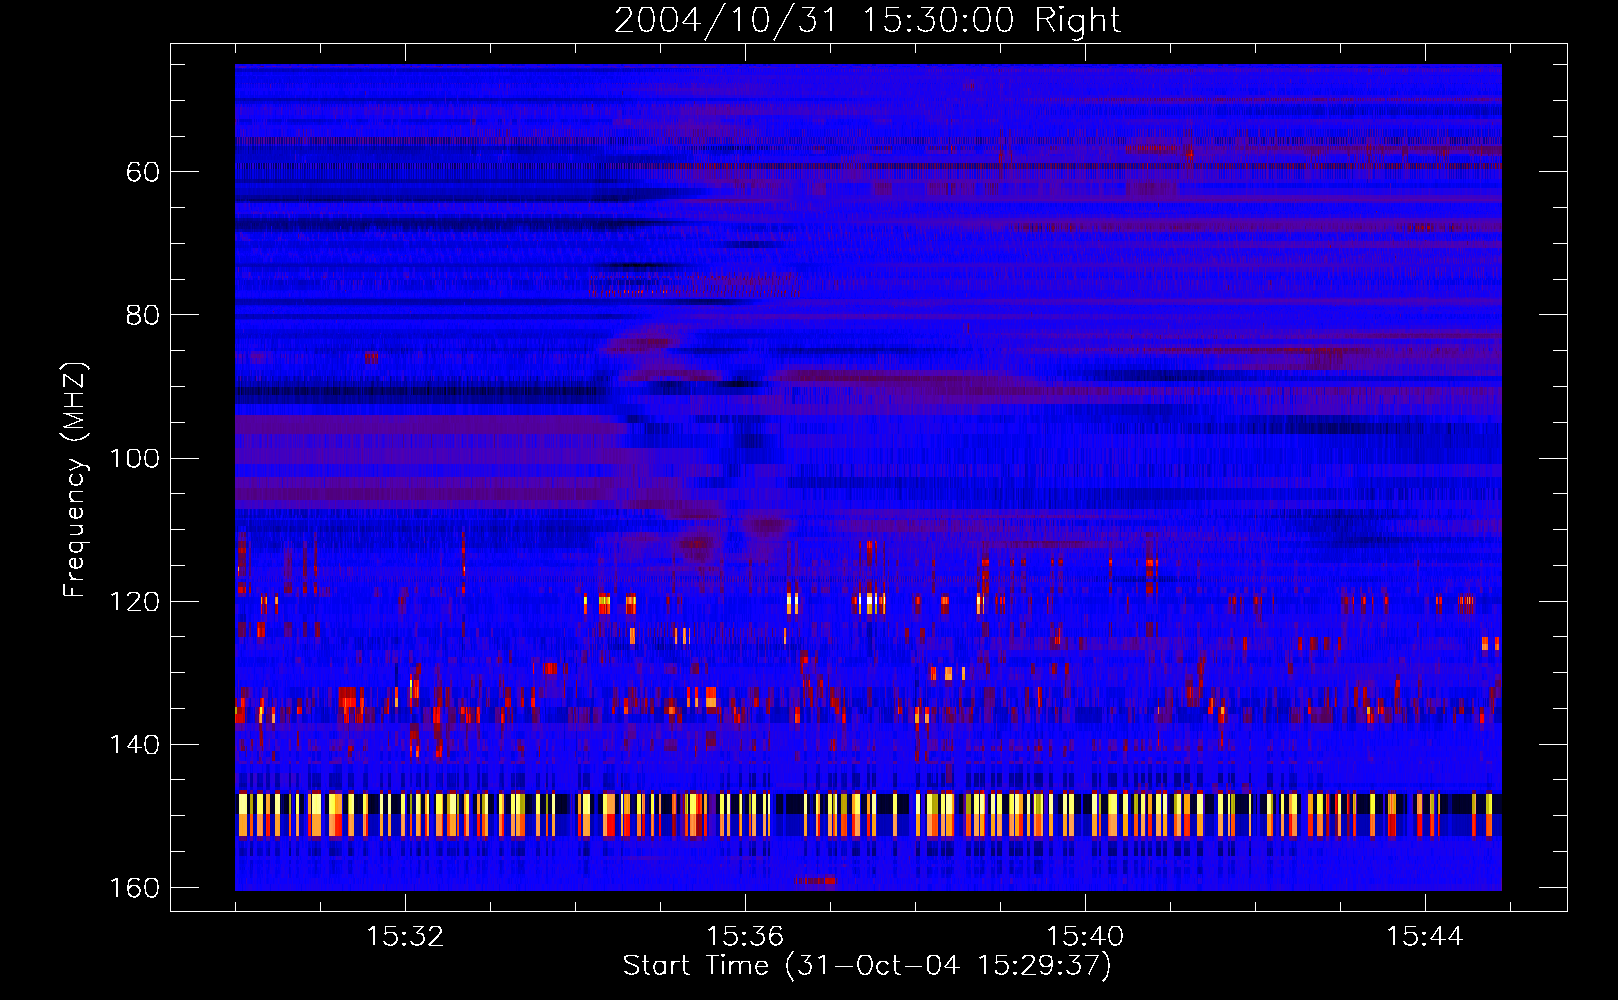1618x1000 pixels.
Task: Select the 60 frequency tick label
Action: tap(143, 172)
